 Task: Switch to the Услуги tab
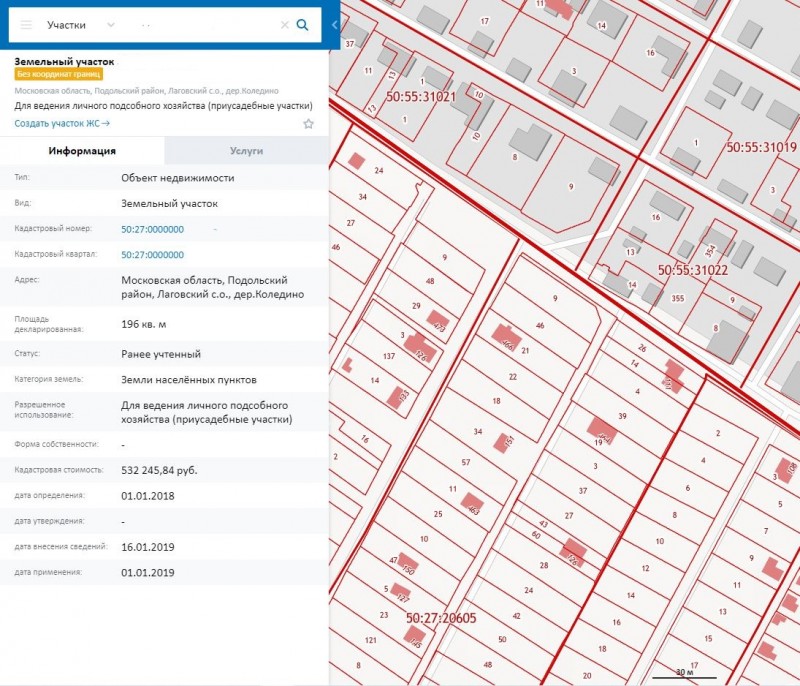[246, 151]
